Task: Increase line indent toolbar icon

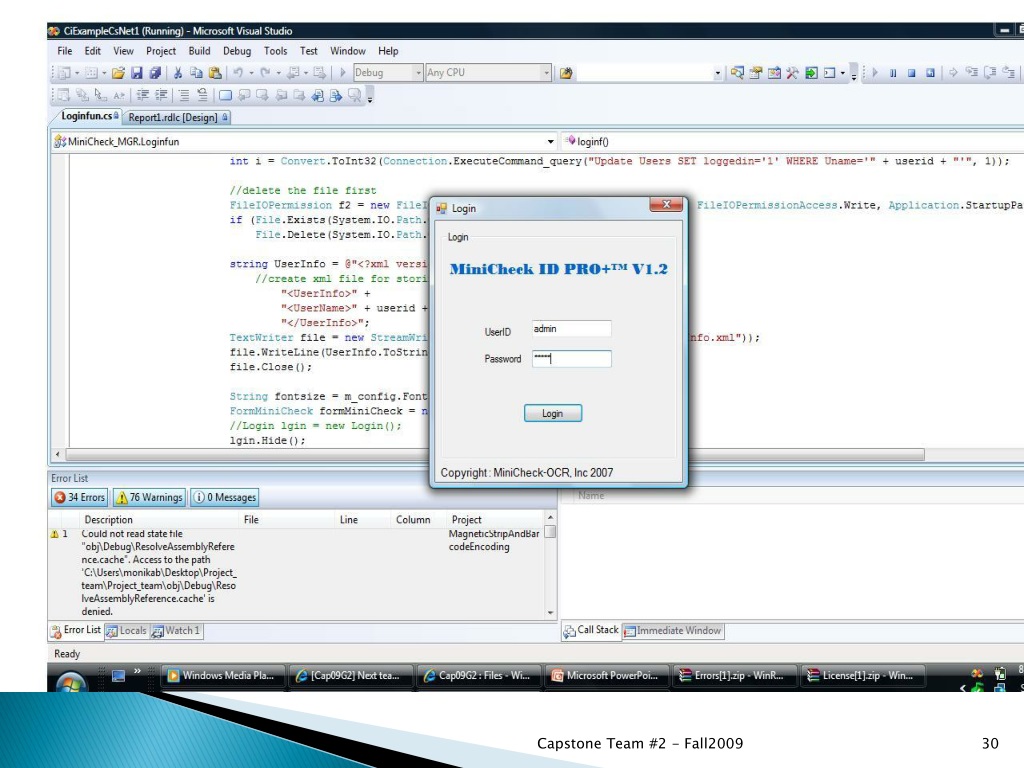Action: (161, 95)
